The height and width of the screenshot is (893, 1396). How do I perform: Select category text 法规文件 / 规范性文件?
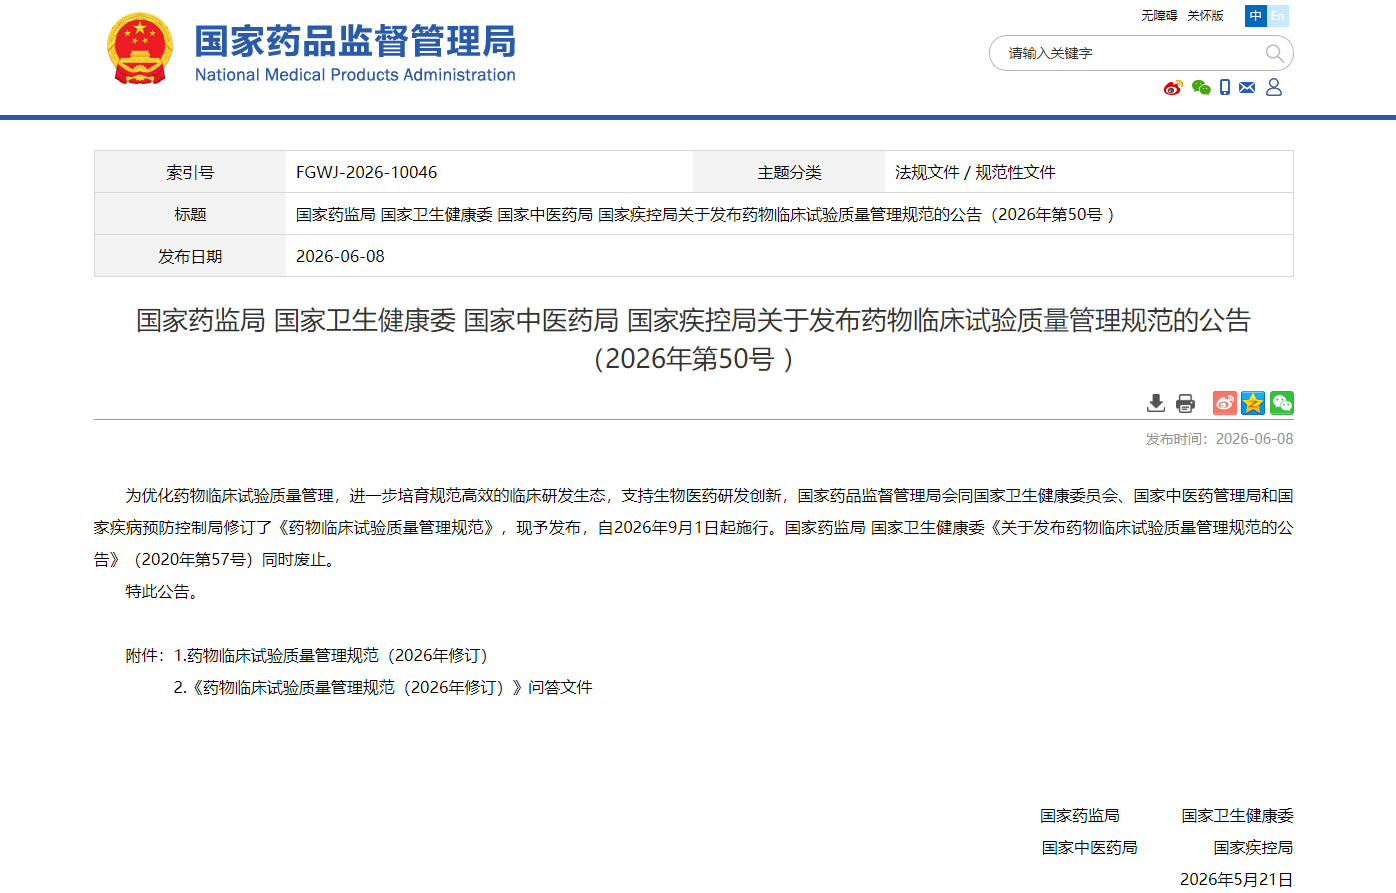(x=975, y=173)
